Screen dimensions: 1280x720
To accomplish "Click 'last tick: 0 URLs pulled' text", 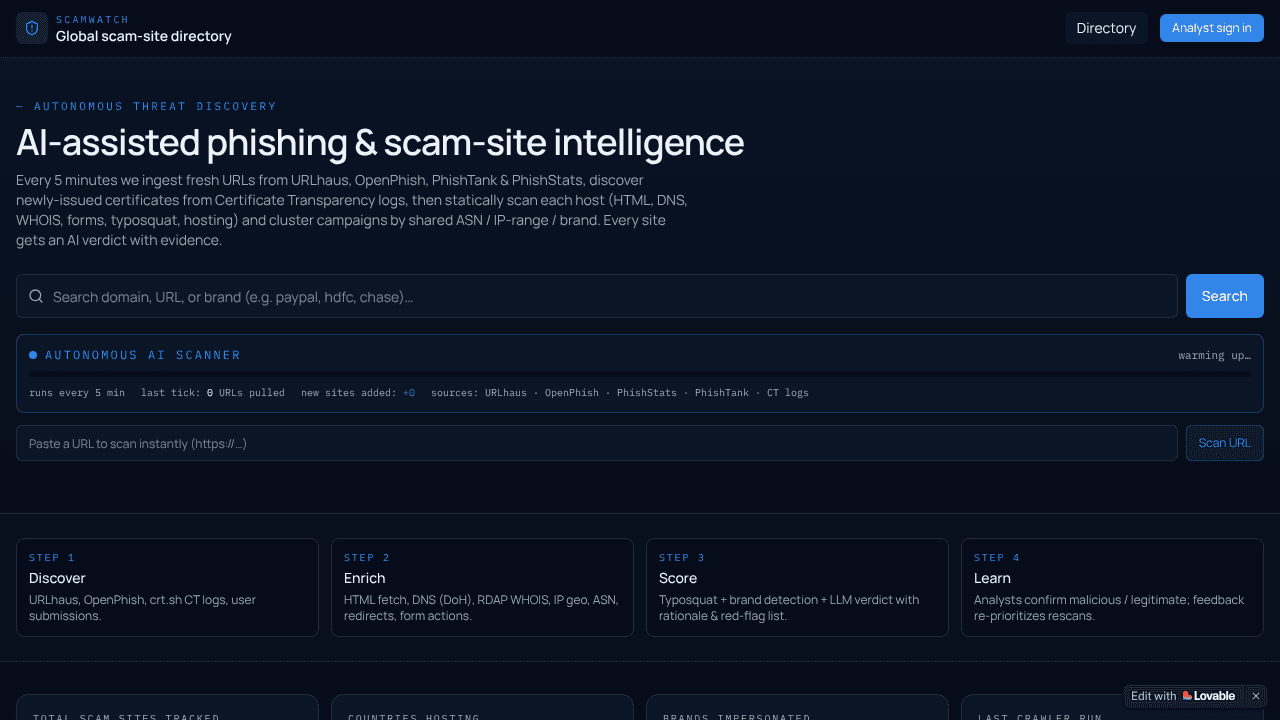I will 213,393.
